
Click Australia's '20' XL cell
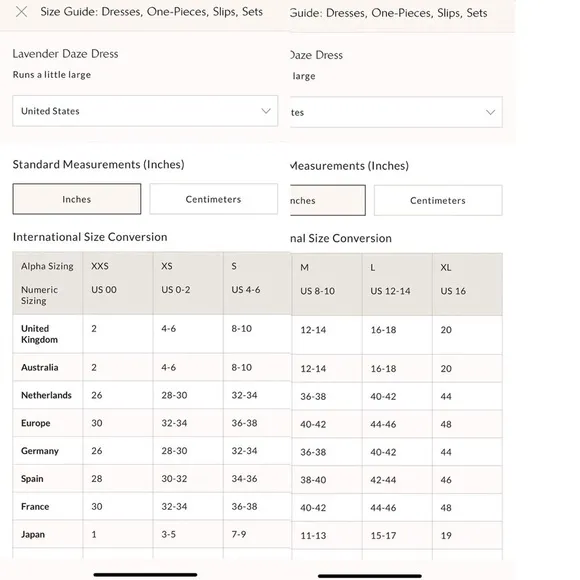[446, 369]
